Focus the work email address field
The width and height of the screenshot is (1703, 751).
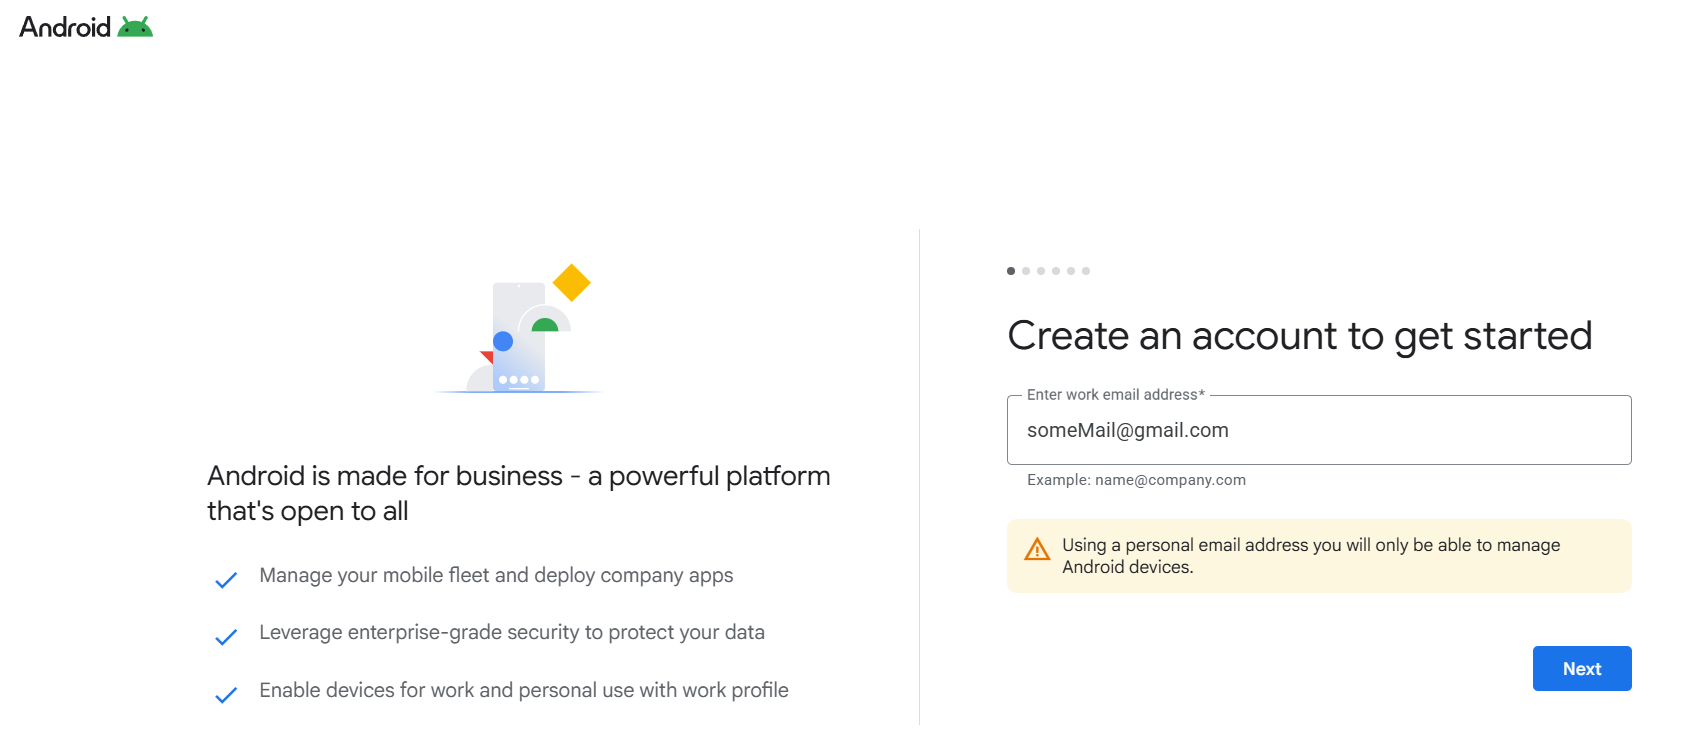pyautogui.click(x=1319, y=430)
